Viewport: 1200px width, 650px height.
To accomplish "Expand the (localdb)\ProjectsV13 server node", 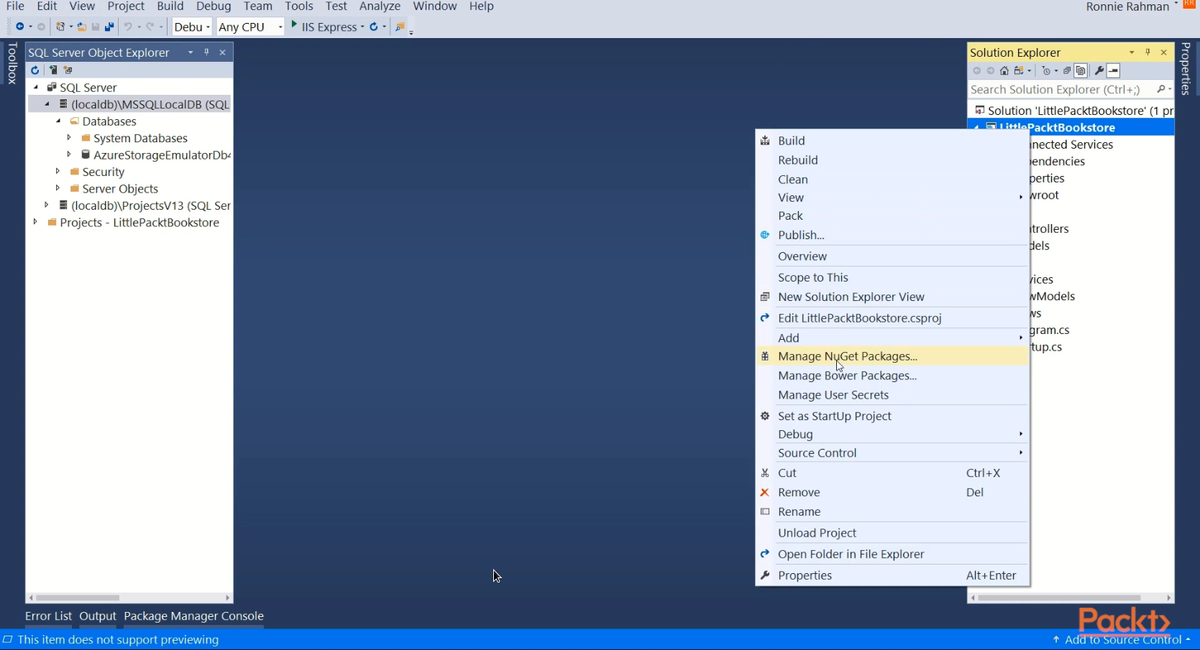I will pyautogui.click(x=47, y=205).
